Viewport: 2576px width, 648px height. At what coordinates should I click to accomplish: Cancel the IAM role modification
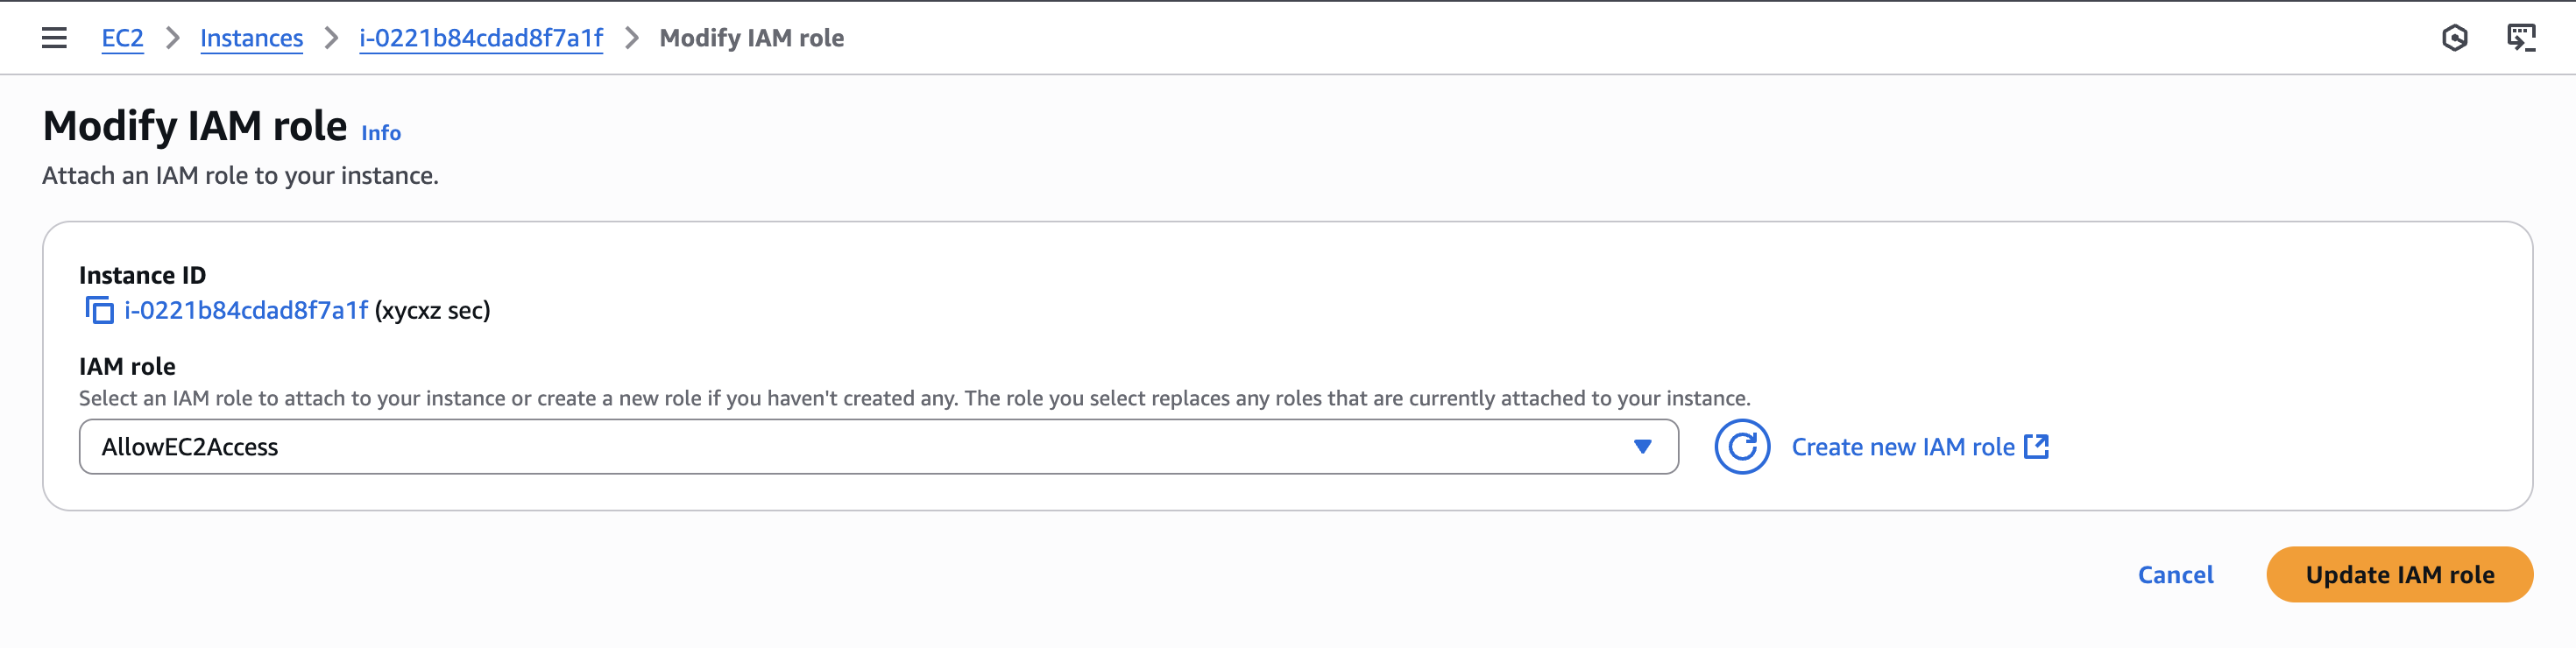tap(2176, 574)
